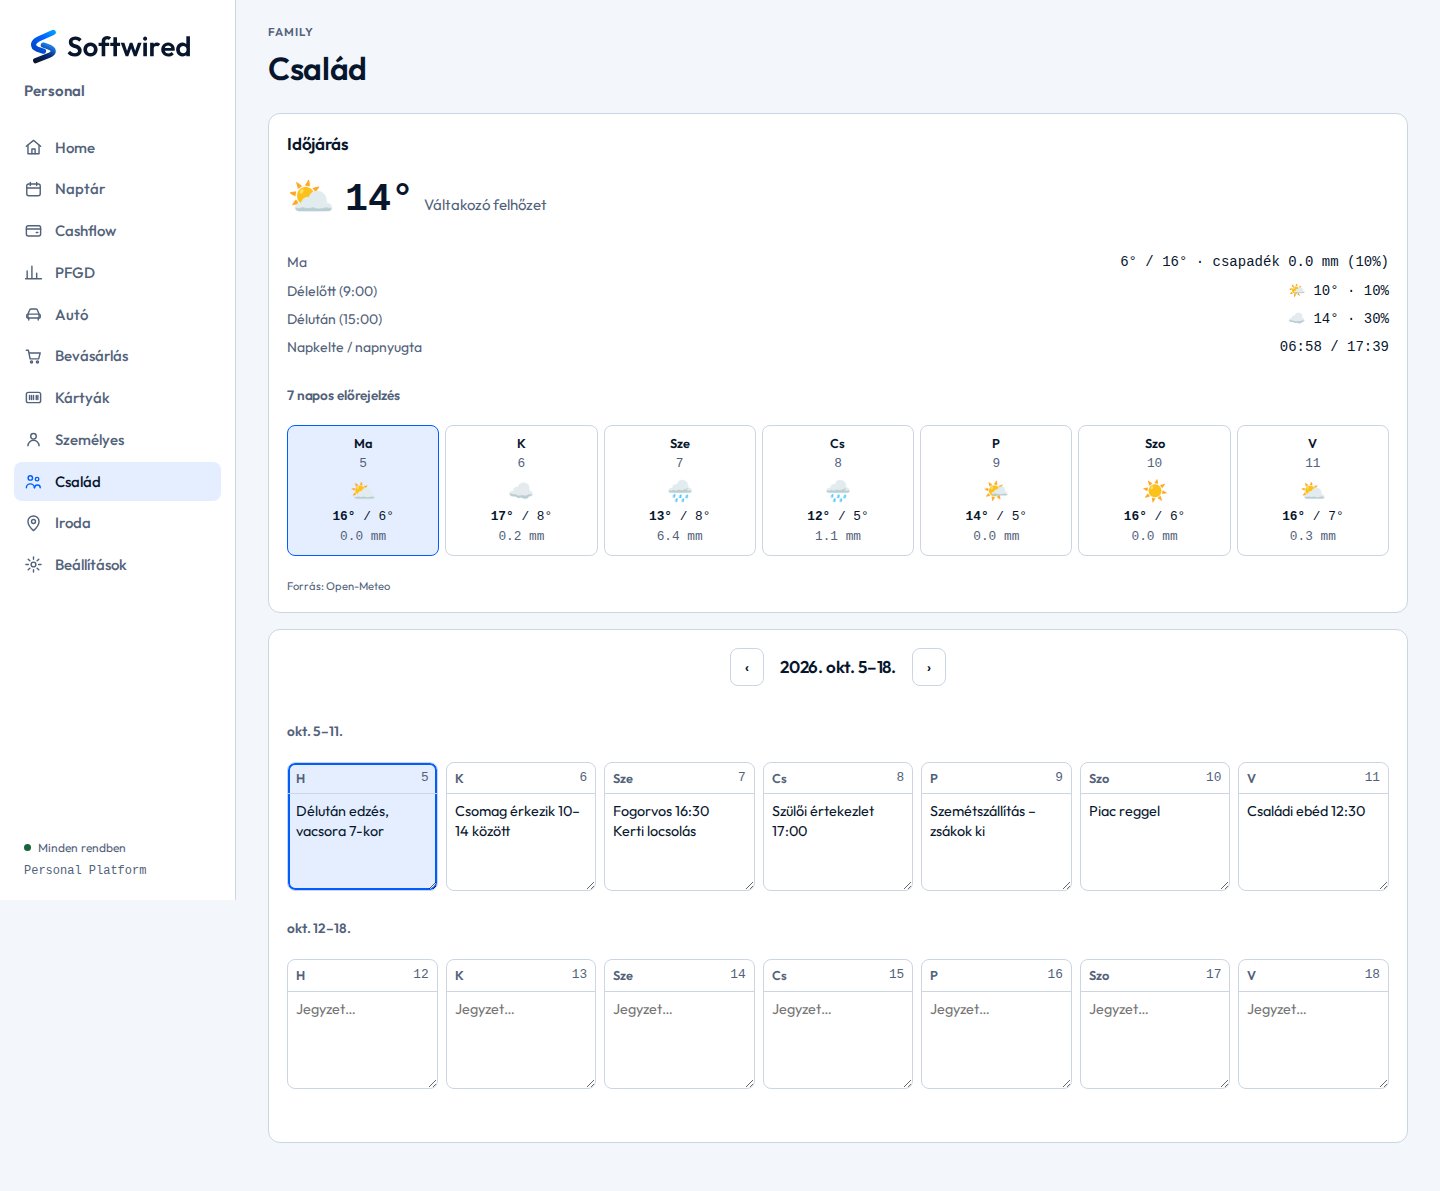This screenshot has width=1440, height=1191.
Task: Click the empty note field for H 12
Action: pyautogui.click(x=363, y=1039)
